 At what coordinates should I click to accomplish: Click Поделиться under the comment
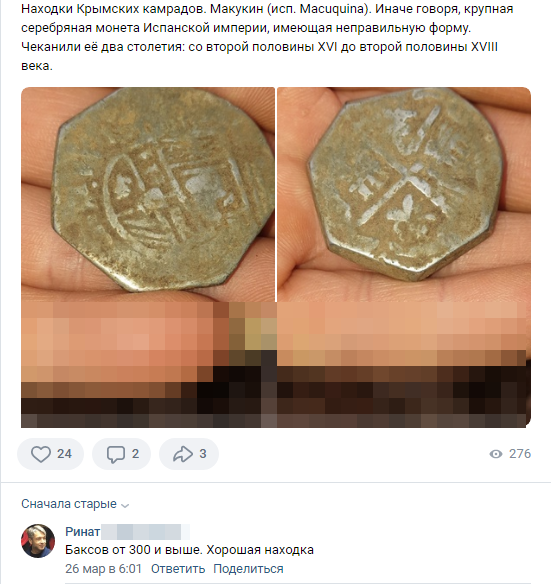248,569
